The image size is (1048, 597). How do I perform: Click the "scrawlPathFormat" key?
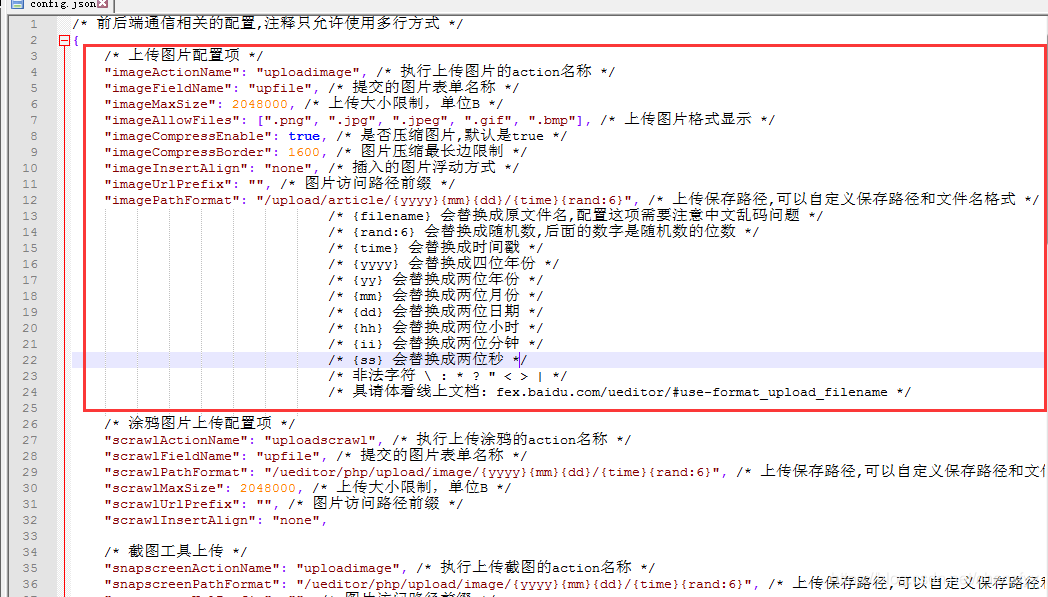tap(180, 473)
